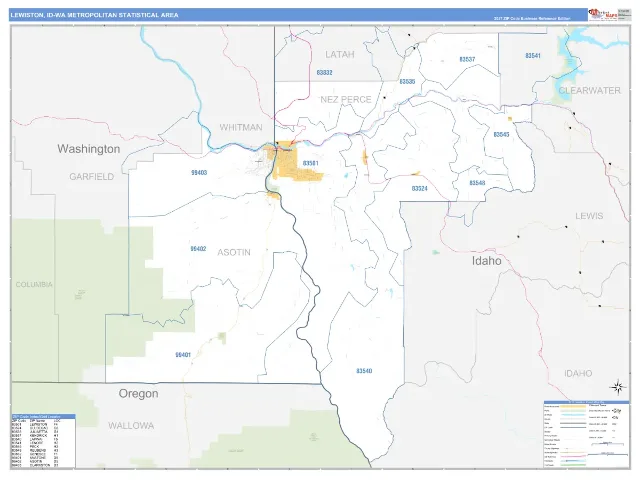
Task: Click ZIP code label "83832"
Action: (x=324, y=73)
